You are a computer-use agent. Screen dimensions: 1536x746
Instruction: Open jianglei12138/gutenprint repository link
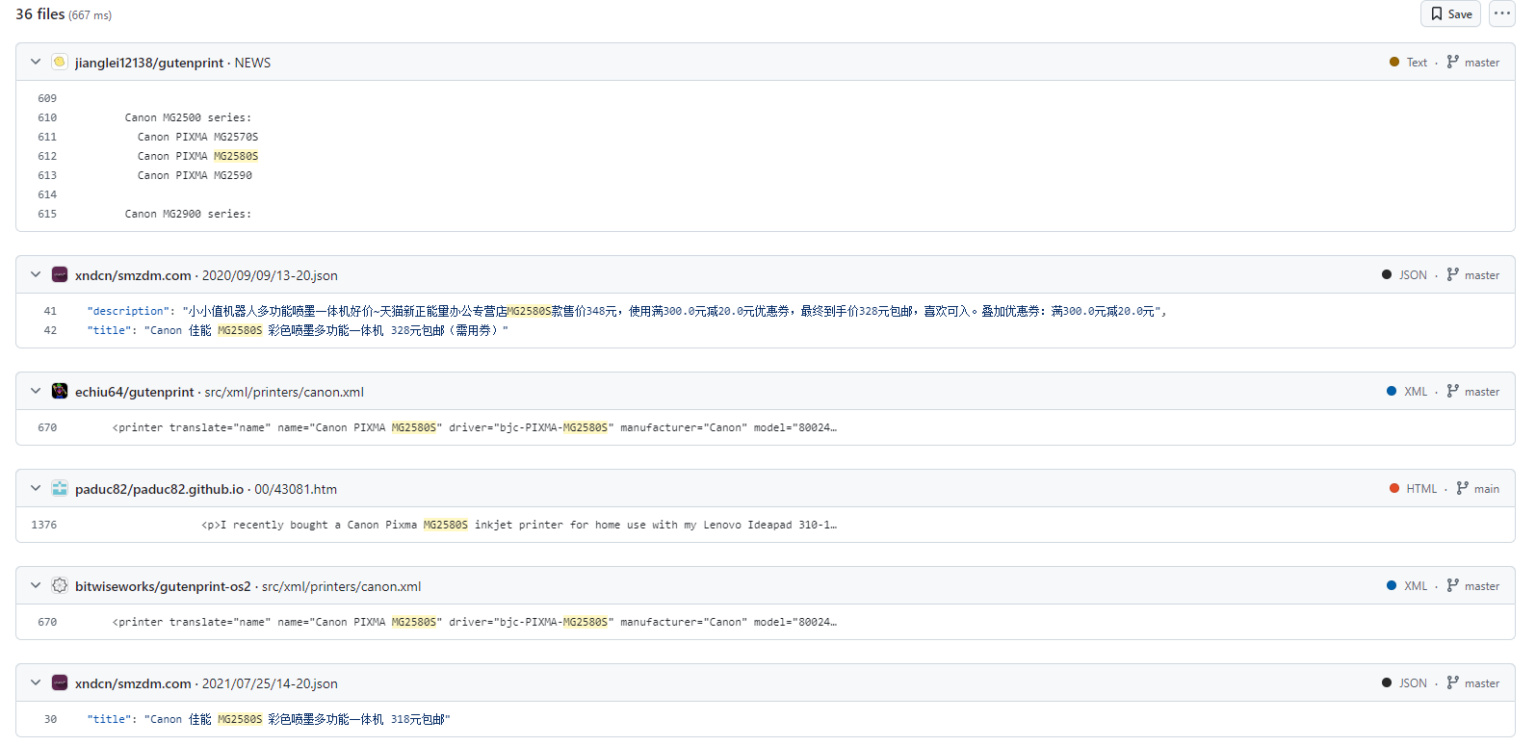click(x=149, y=62)
